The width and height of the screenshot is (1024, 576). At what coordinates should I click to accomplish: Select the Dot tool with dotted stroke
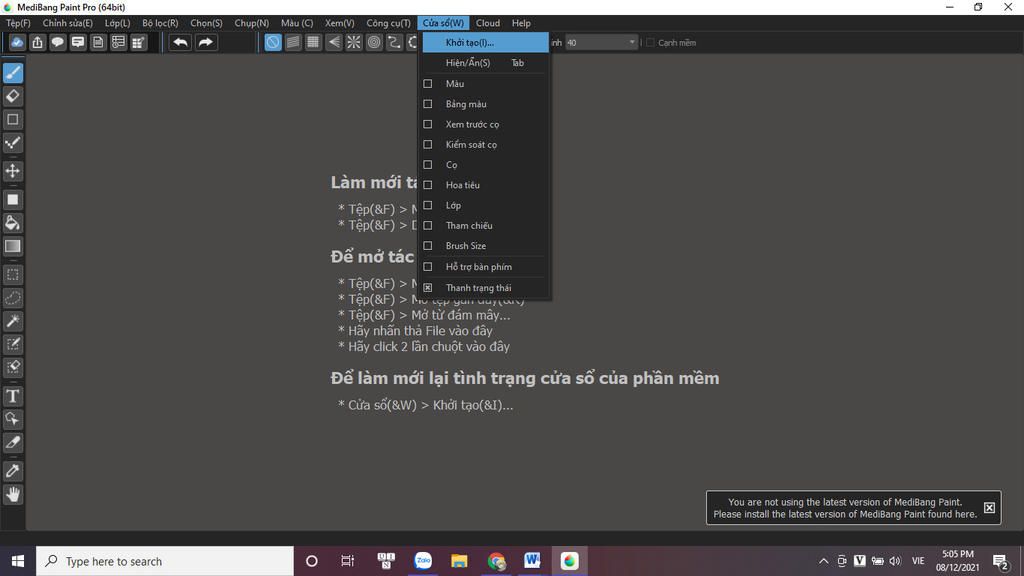pyautogui.click(x=12, y=142)
